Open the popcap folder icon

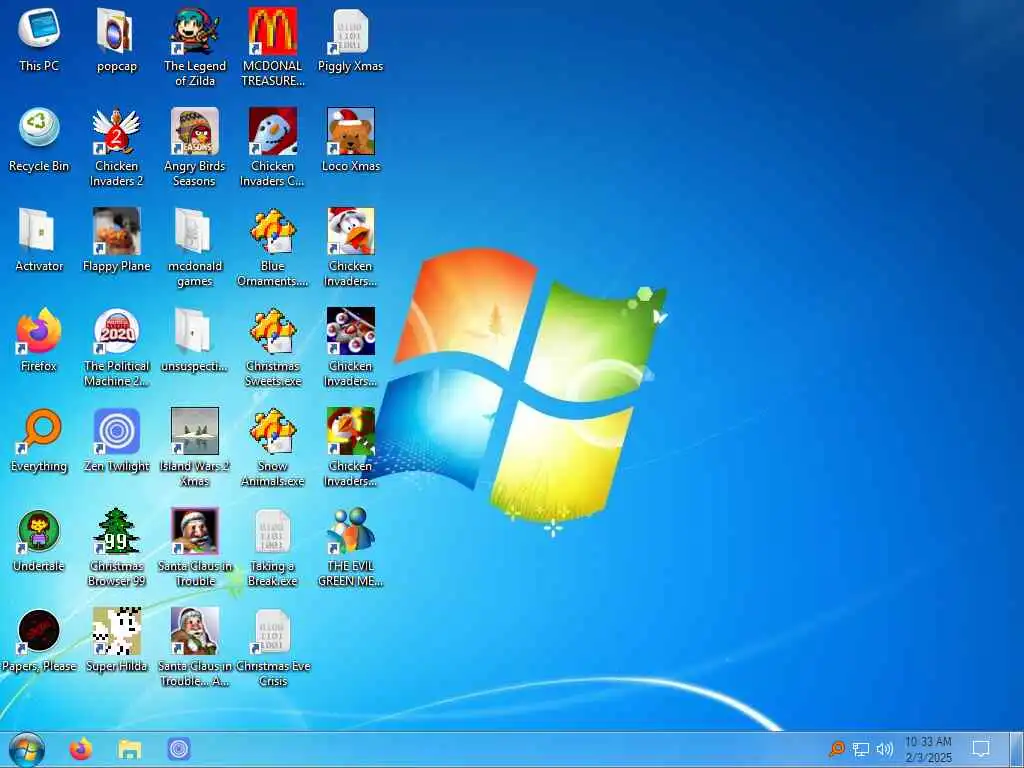(x=116, y=40)
